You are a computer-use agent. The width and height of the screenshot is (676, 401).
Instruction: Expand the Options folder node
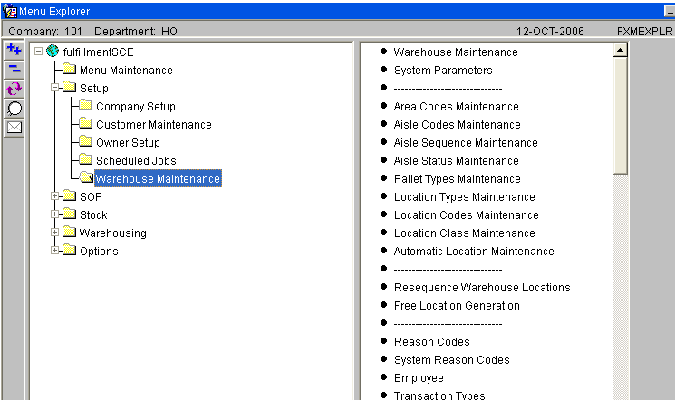coord(55,251)
